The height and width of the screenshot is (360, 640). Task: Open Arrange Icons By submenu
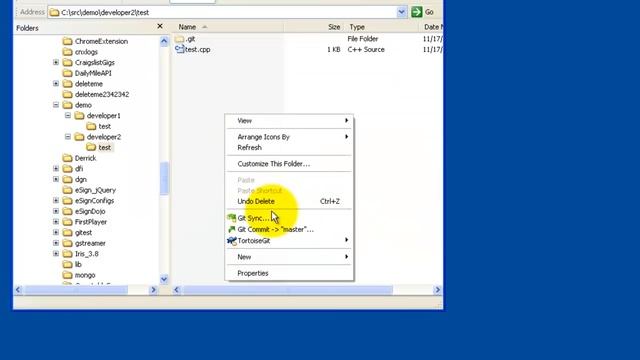(x=289, y=137)
